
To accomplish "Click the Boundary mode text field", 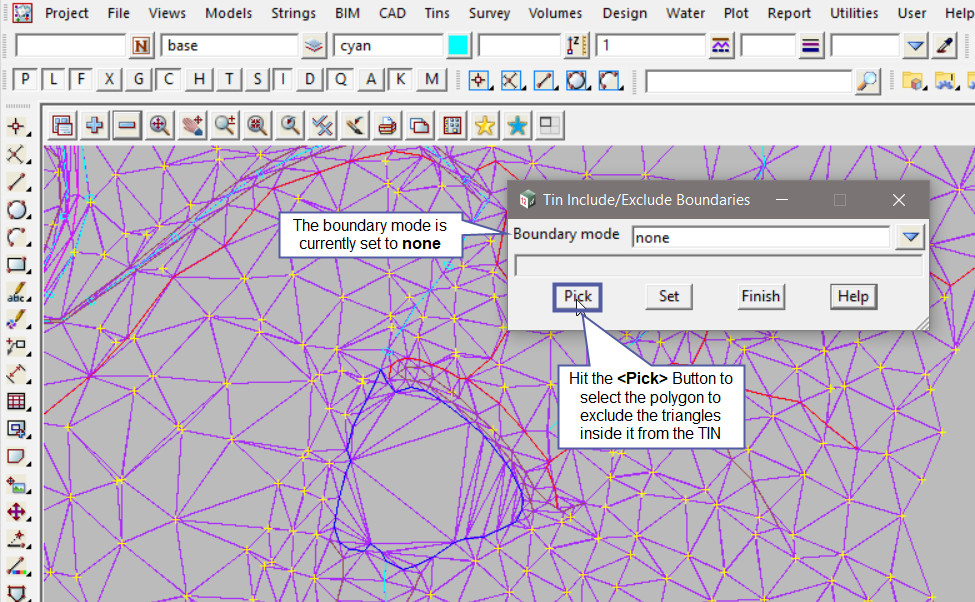I will click(x=761, y=237).
